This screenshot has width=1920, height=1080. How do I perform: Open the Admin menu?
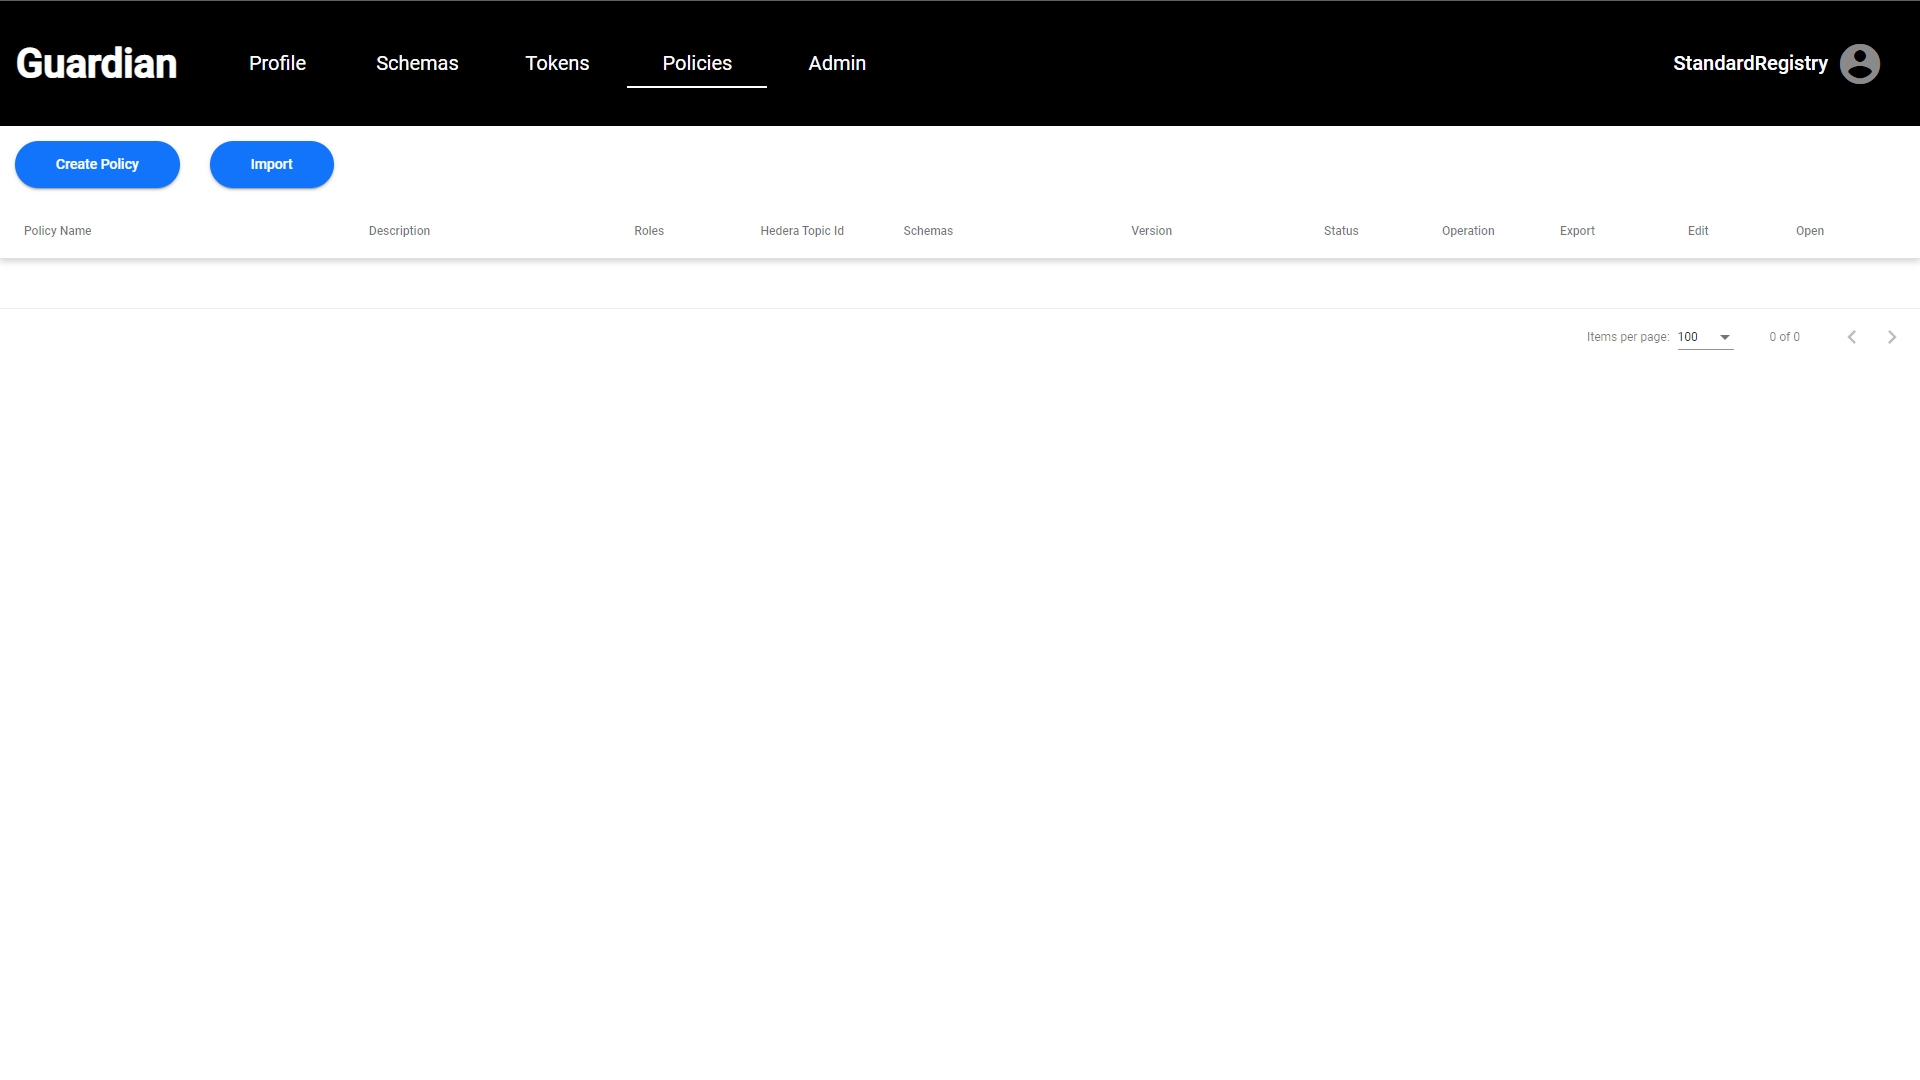click(837, 63)
